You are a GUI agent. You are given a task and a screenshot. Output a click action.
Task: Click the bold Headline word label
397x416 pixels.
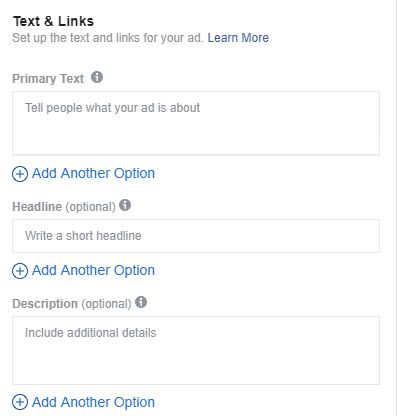tap(37, 207)
